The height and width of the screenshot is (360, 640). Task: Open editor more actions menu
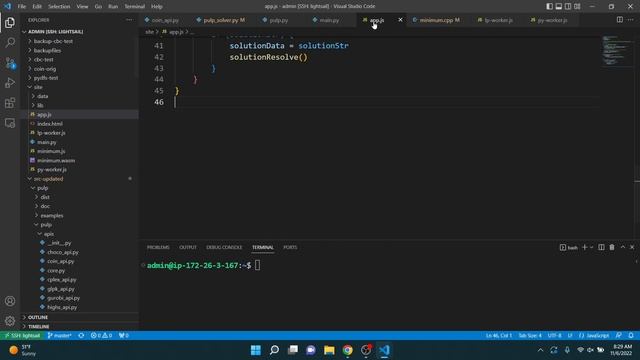pos(631,20)
